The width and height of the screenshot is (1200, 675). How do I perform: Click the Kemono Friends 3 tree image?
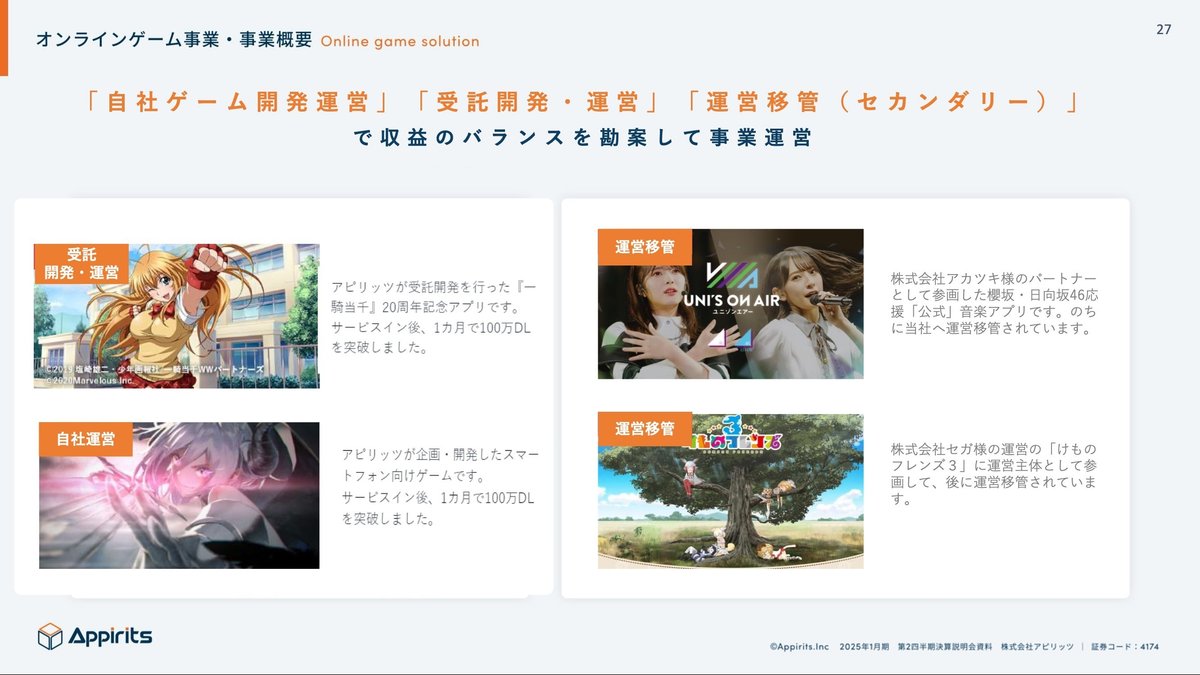tap(730, 491)
